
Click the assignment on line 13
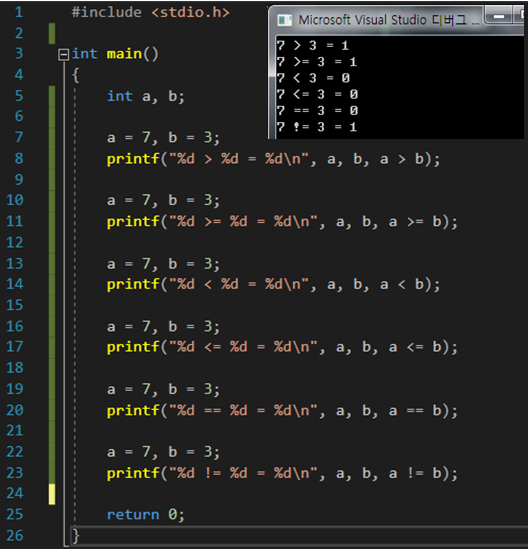click(x=163, y=264)
